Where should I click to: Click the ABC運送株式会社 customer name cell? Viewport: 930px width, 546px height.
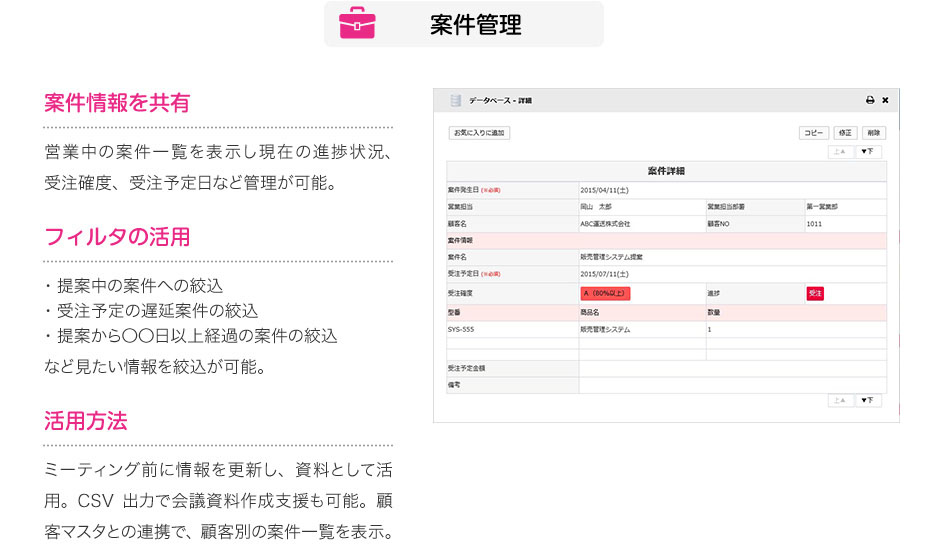[606, 224]
